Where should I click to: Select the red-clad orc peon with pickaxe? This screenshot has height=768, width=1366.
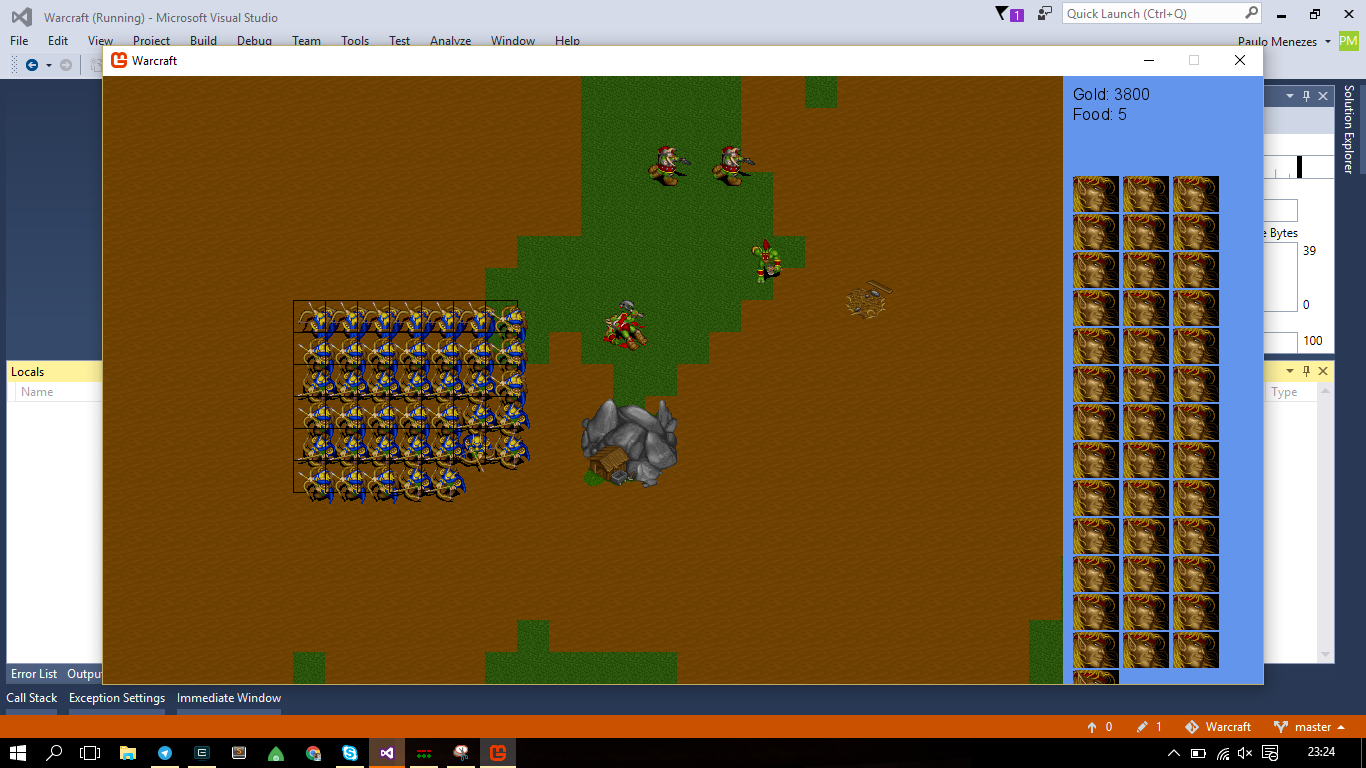tap(625, 325)
